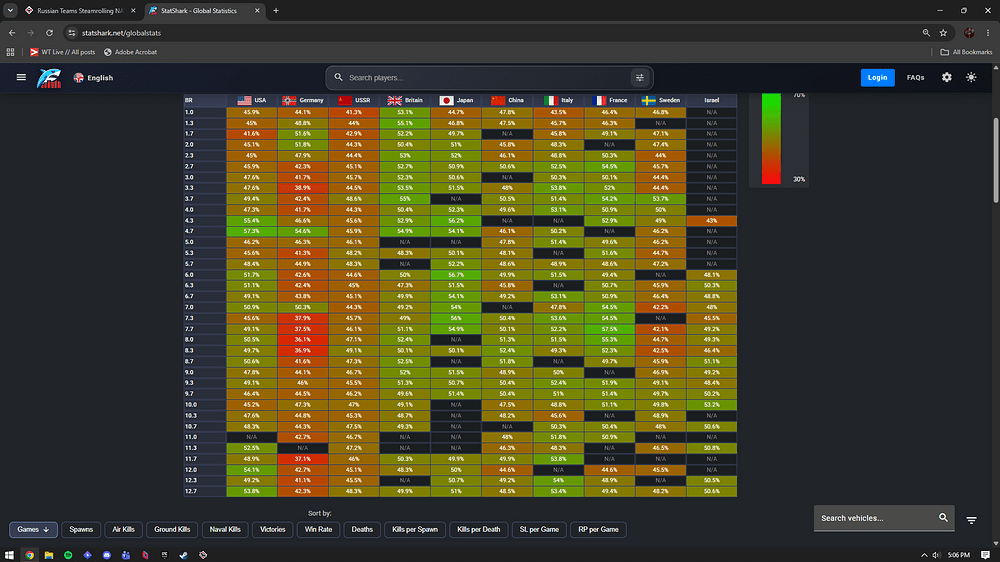Open the FAQs page
The image size is (1000, 562).
[x=915, y=78]
